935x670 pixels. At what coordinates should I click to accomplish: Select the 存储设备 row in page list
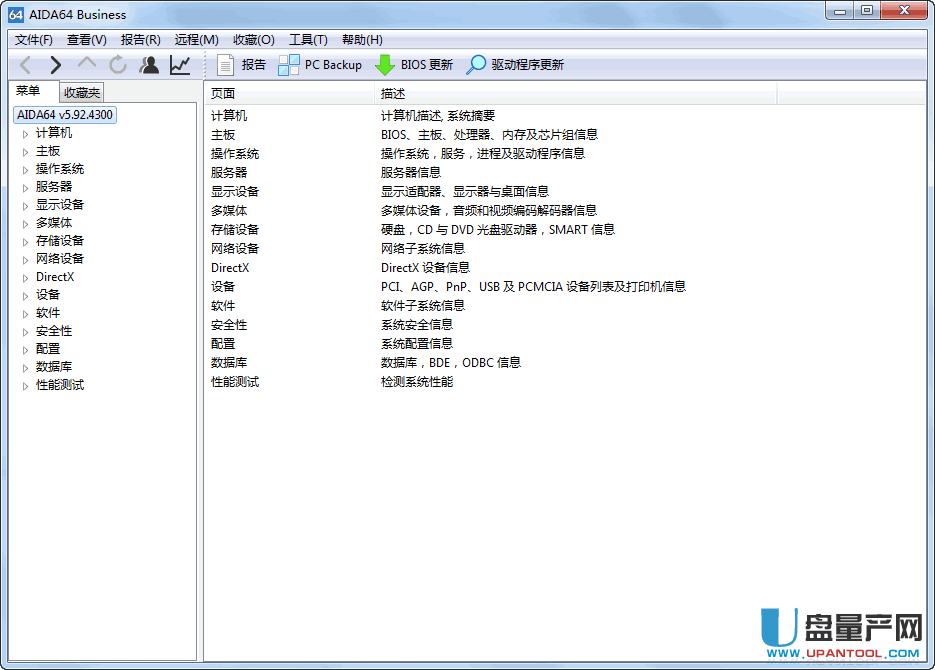point(235,230)
